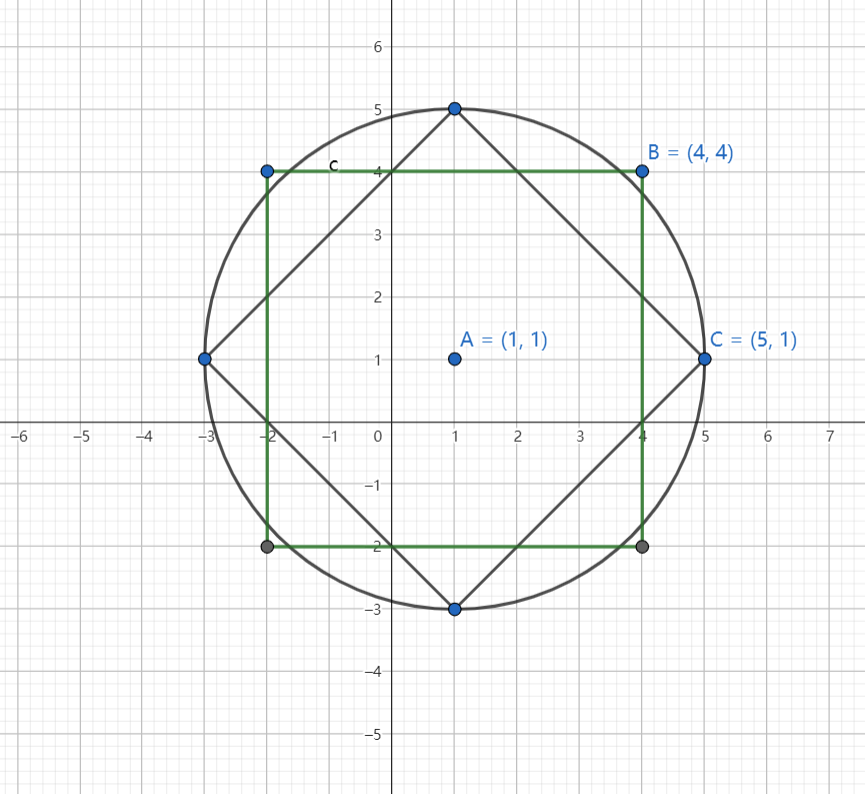Click the x-axis tick label "−4"

pos(144,436)
